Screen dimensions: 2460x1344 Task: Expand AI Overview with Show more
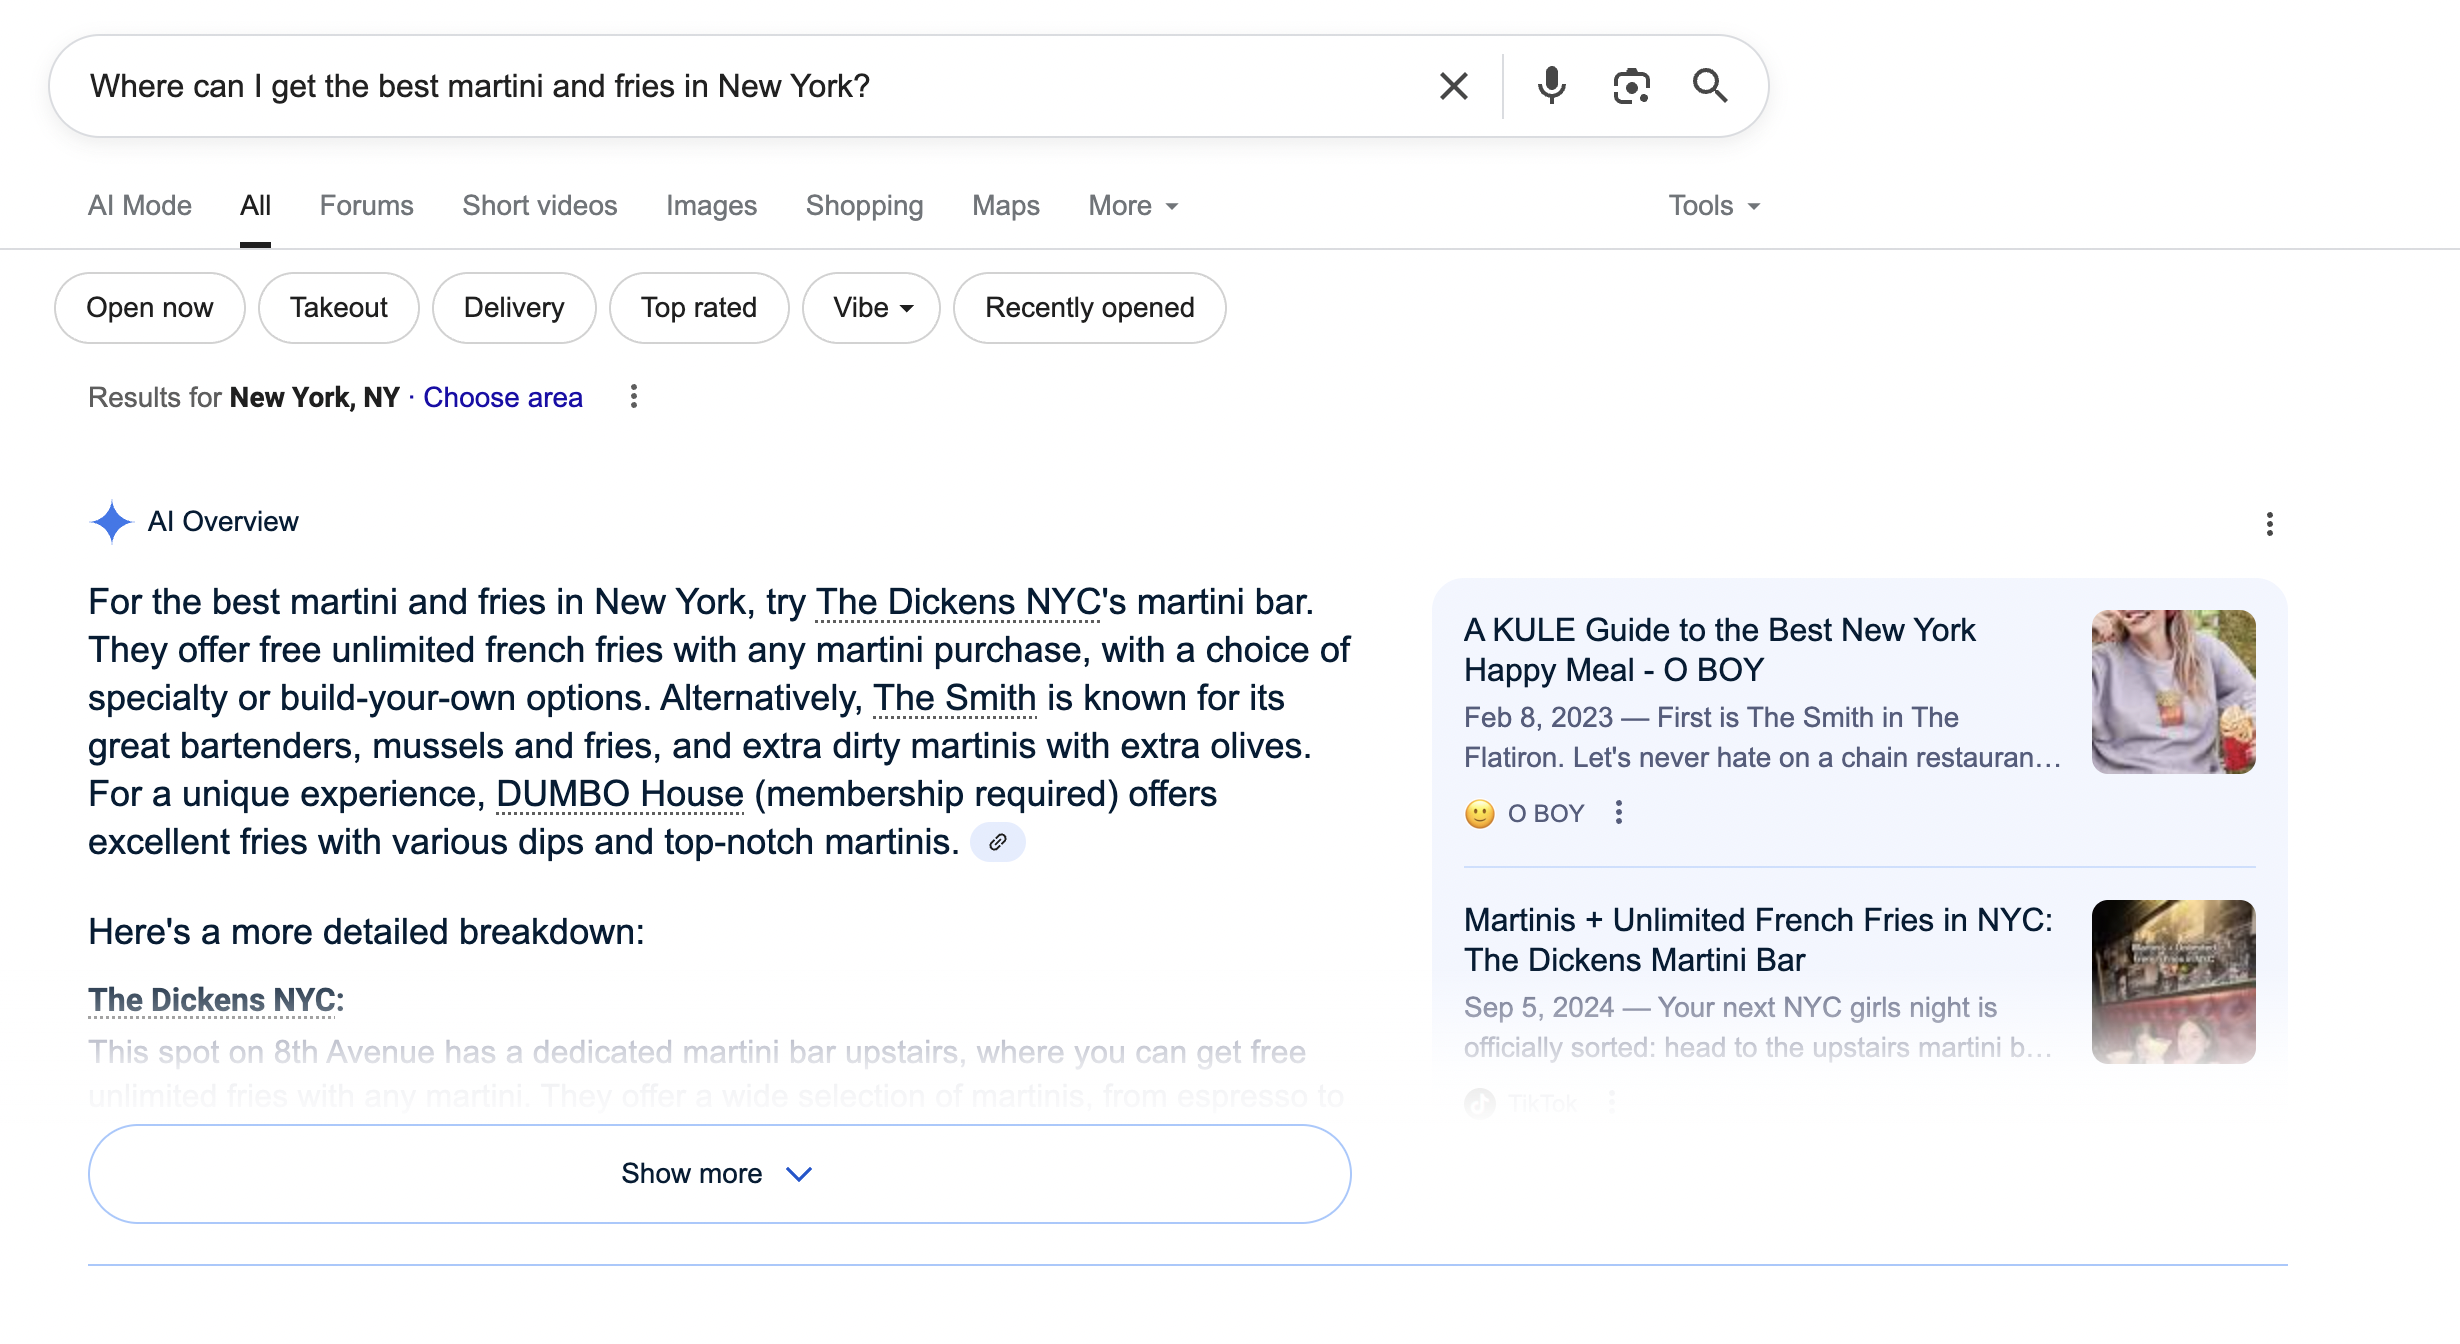pyautogui.click(x=720, y=1174)
